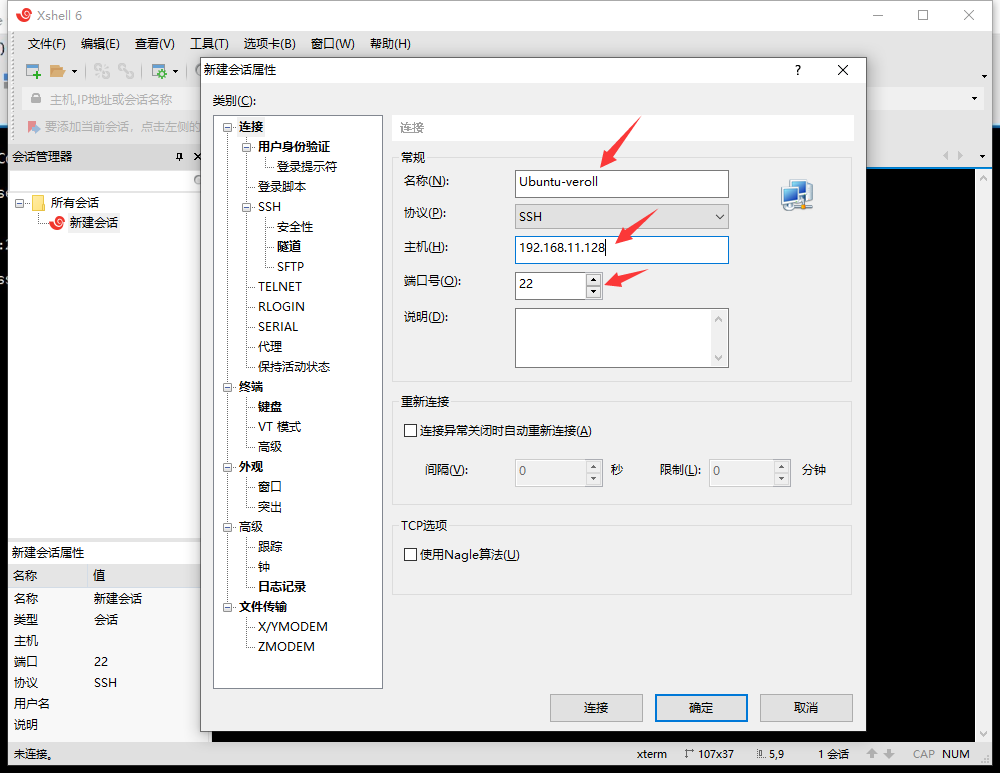This screenshot has width=1000, height=773.
Task: Open the 窗口(W) menu
Action: (332, 43)
